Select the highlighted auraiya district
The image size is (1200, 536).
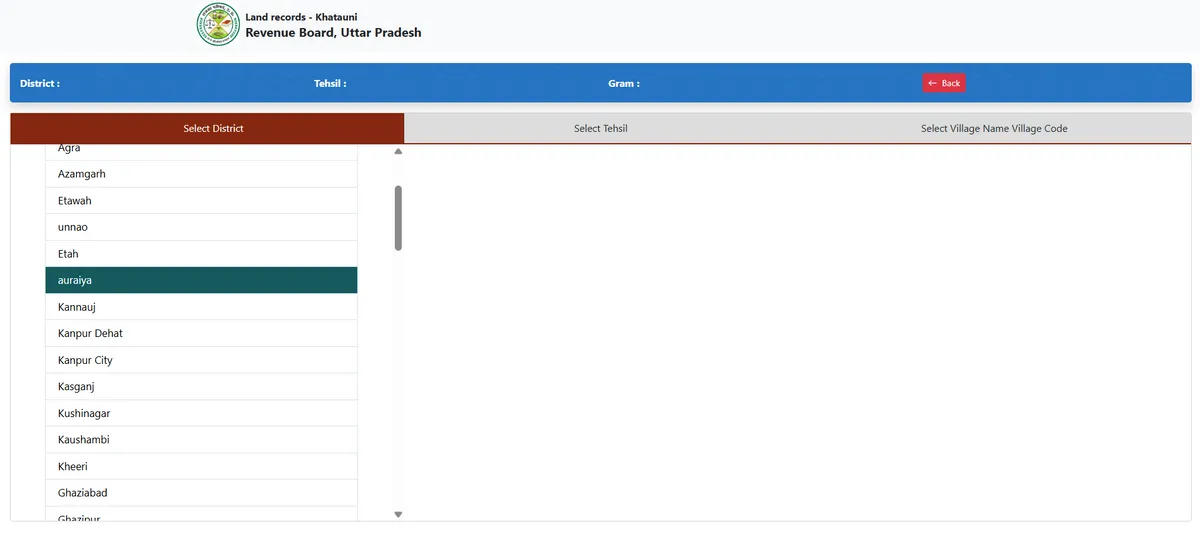click(x=201, y=280)
